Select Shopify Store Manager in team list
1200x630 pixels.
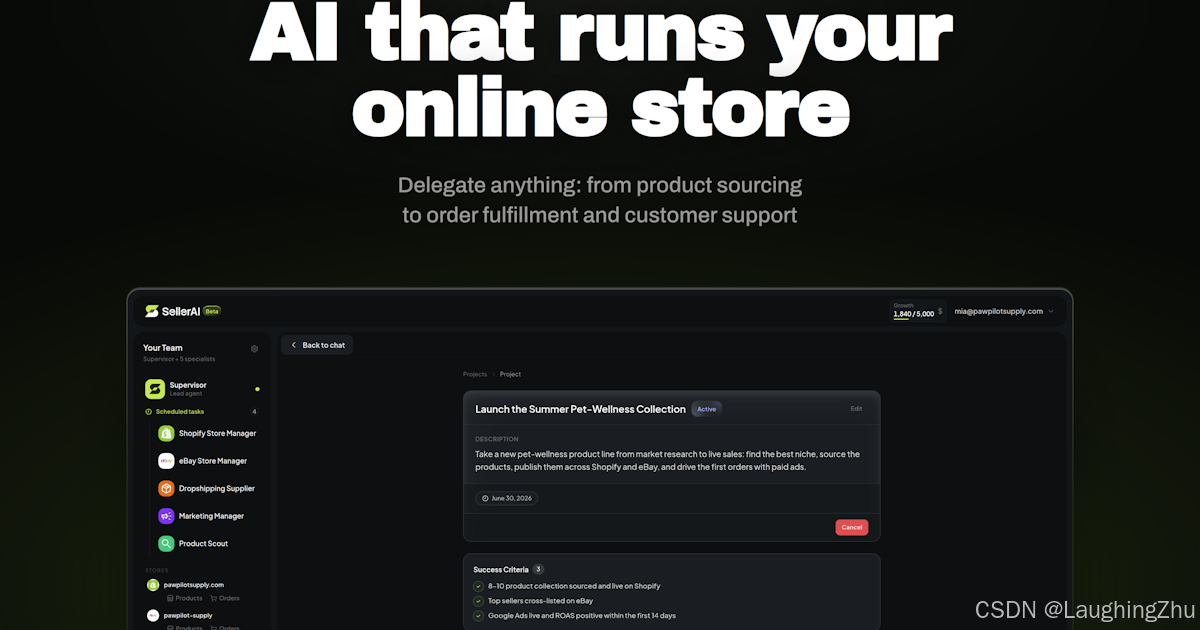pos(207,434)
